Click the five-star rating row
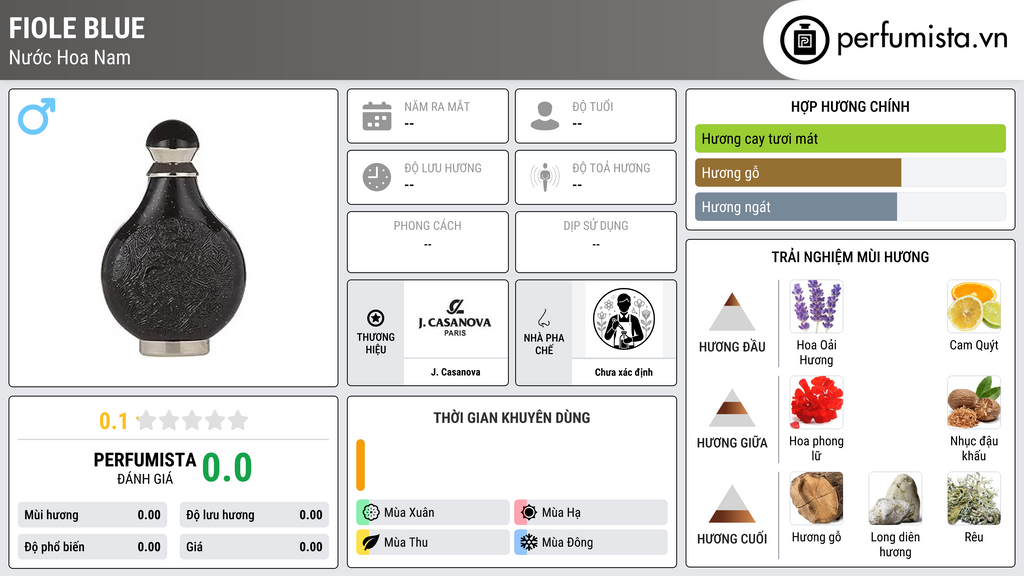This screenshot has height=576, width=1024. click(x=193, y=420)
